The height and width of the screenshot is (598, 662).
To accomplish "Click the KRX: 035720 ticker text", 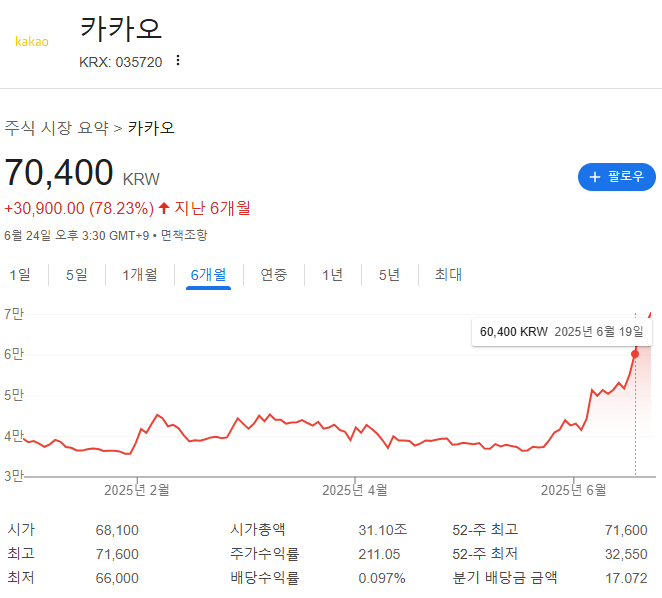I will point(120,62).
